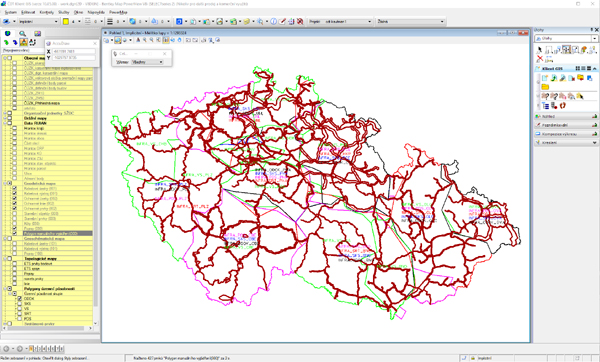The width and height of the screenshot is (600, 362).
Task: Uncheck the OBDK layer checkbox
Action: 20,298
